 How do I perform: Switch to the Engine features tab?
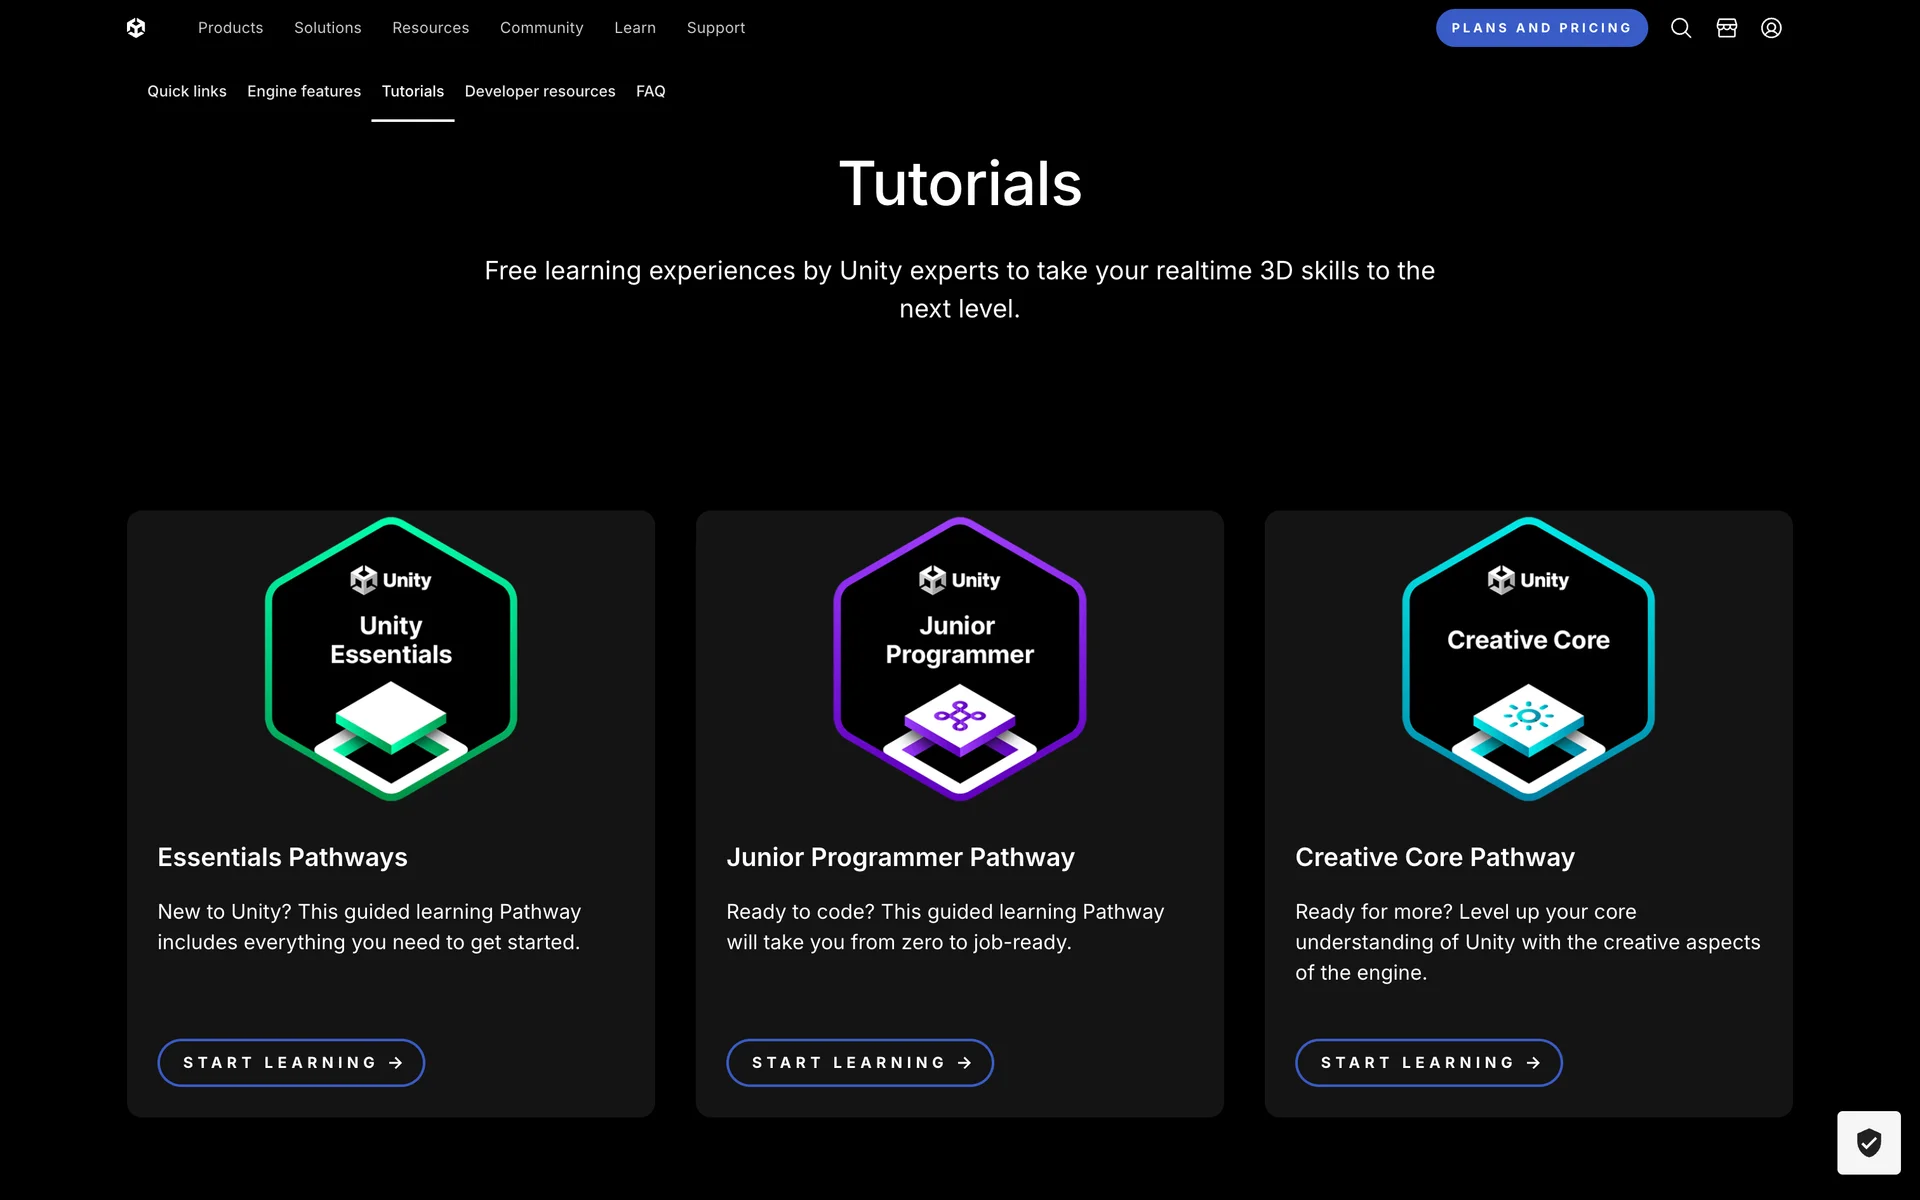[x=304, y=91]
